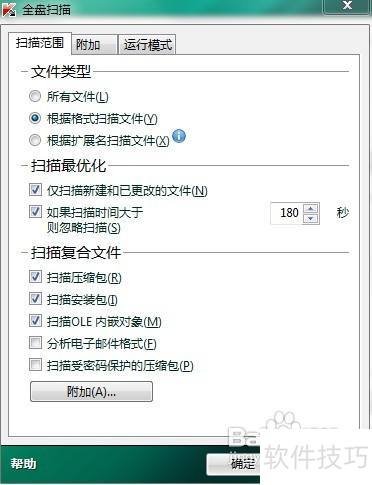This screenshot has width=372, height=485.
Task: Enable 扫描受密码保护的压缩包 checkbox
Action: (35, 365)
